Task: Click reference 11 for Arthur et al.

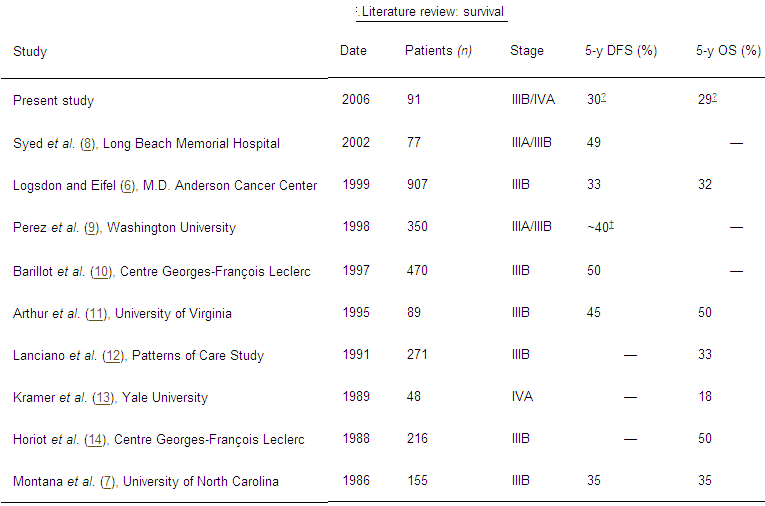Action: [95, 313]
